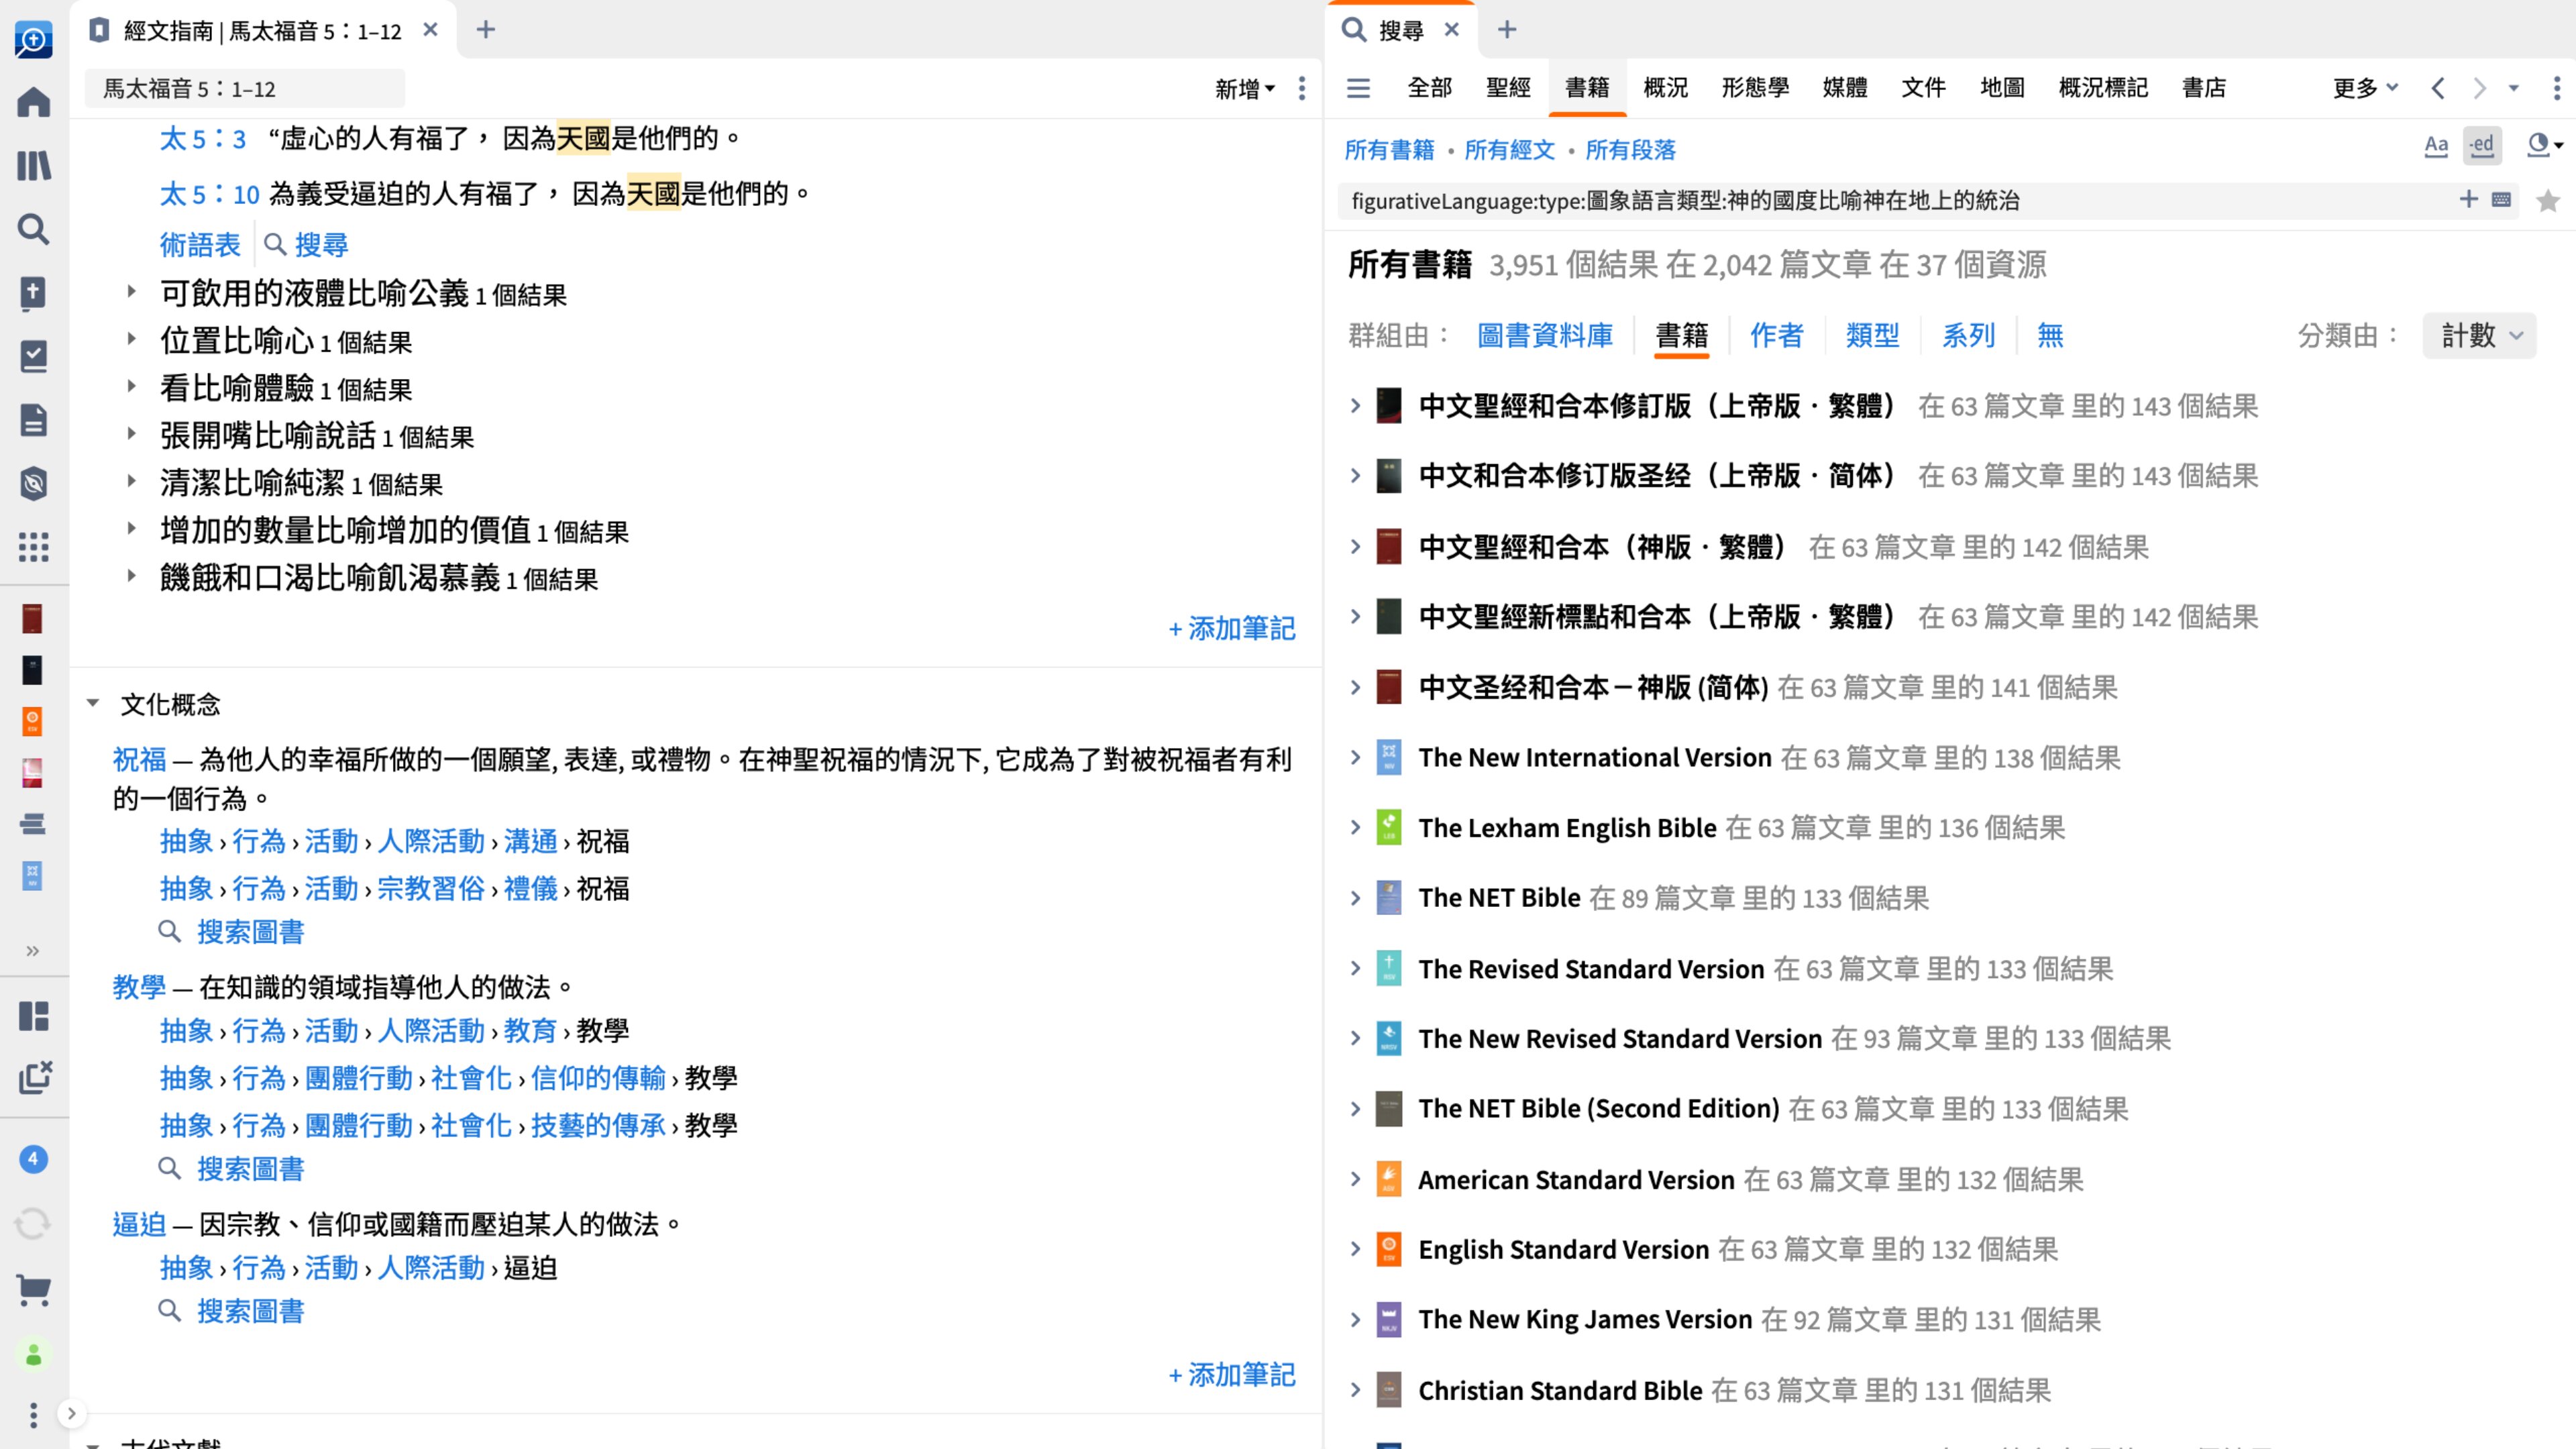Collapse the 文化概念 section
The height and width of the screenshot is (1449, 2576).
pyautogui.click(x=93, y=703)
